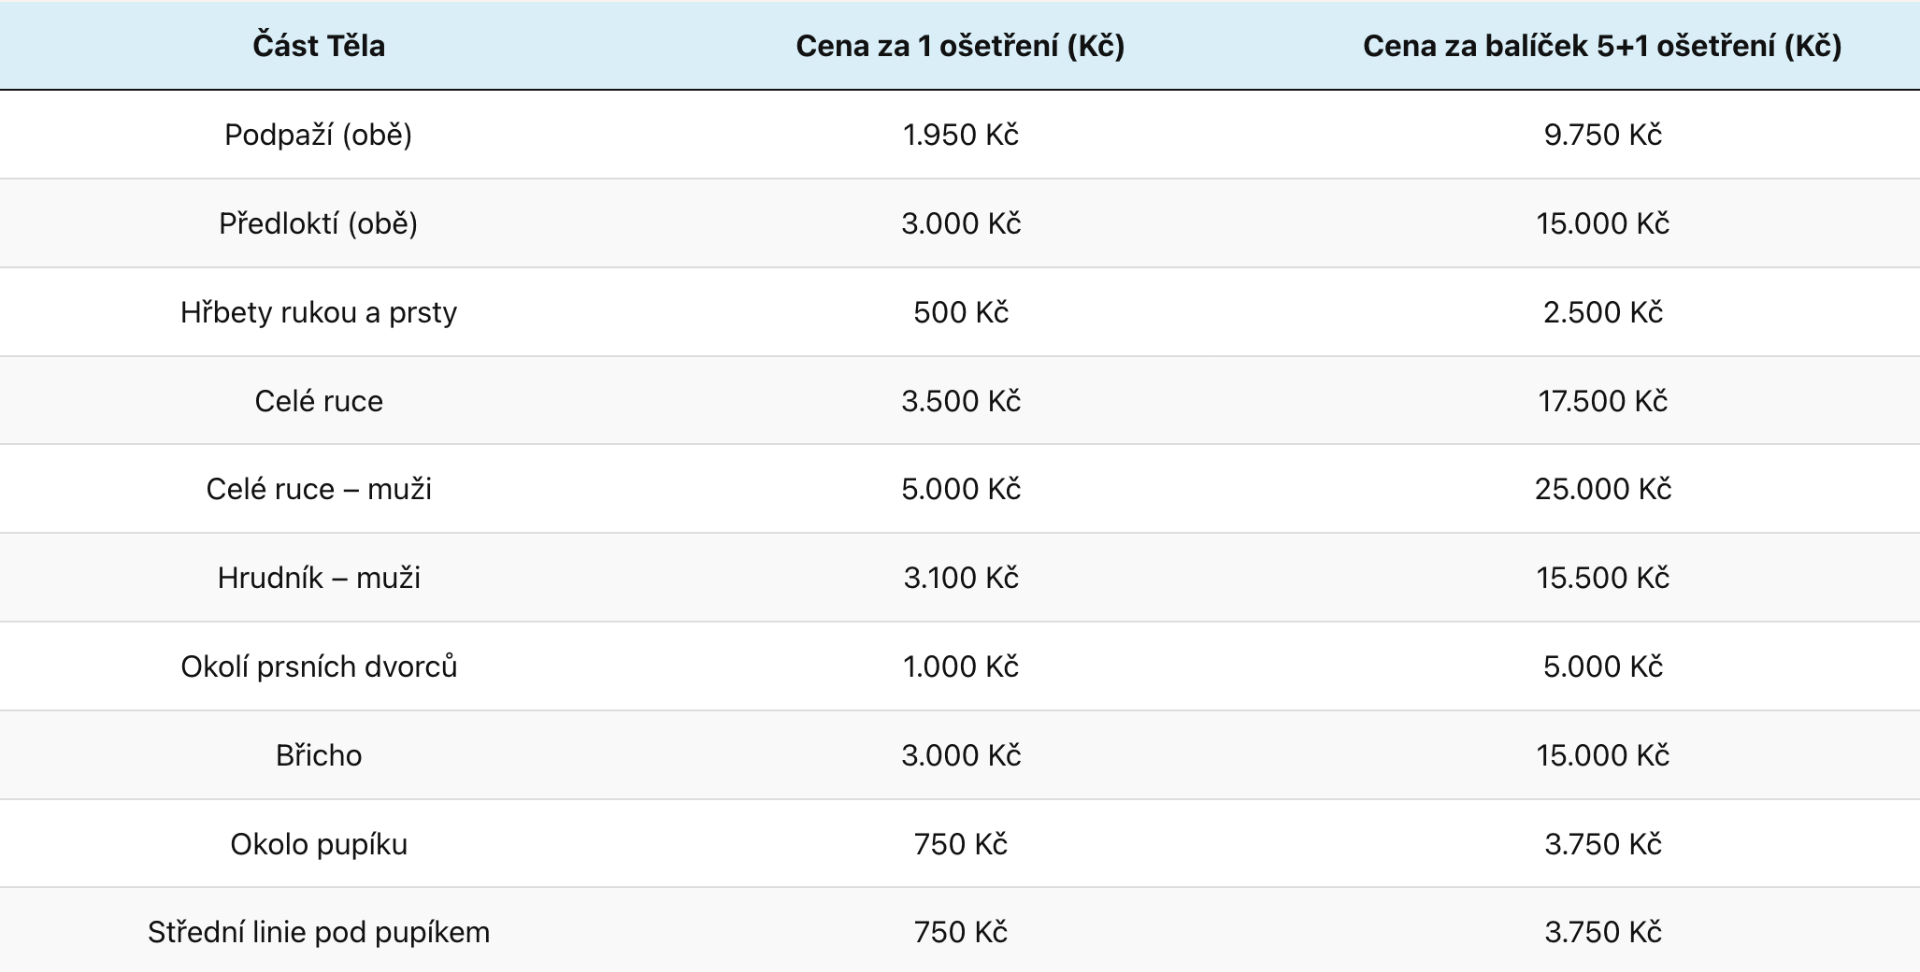This screenshot has width=1920, height=972.
Task: Select the 25.000 Kč package price
Action: tap(1602, 489)
